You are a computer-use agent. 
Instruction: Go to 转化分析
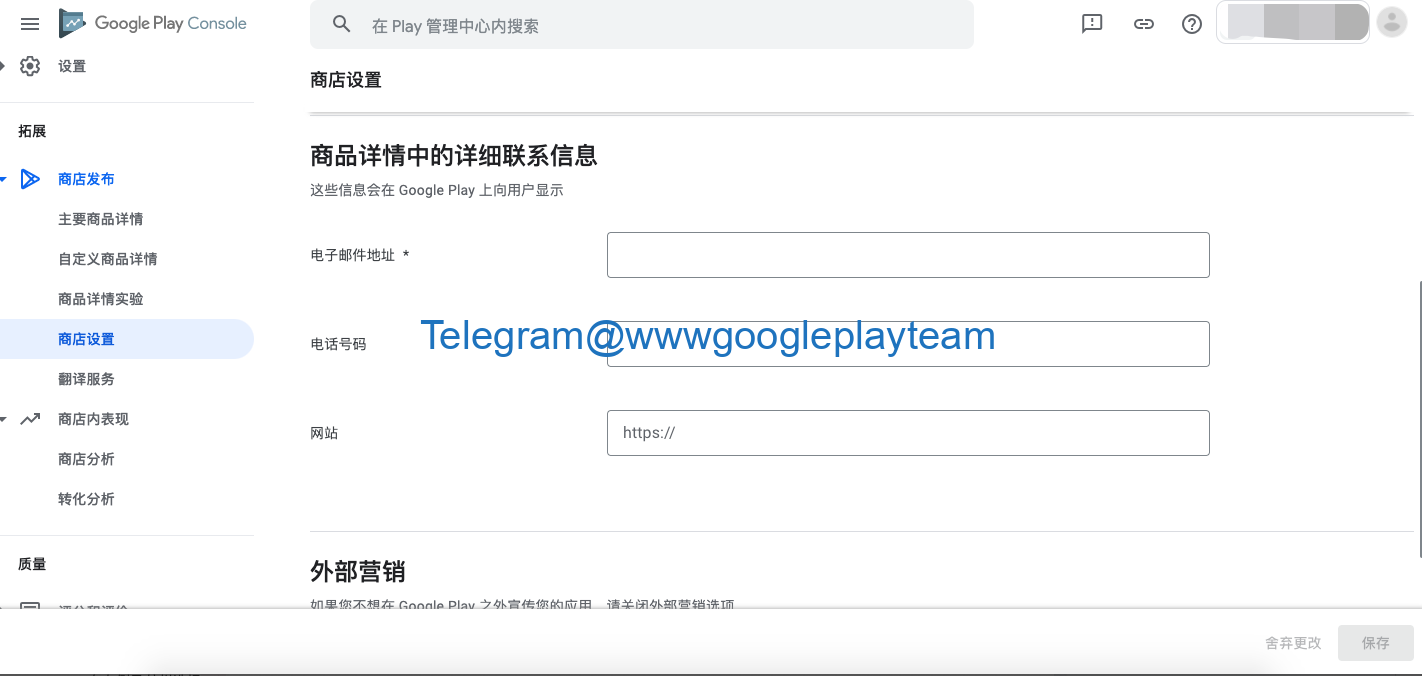[86, 499]
